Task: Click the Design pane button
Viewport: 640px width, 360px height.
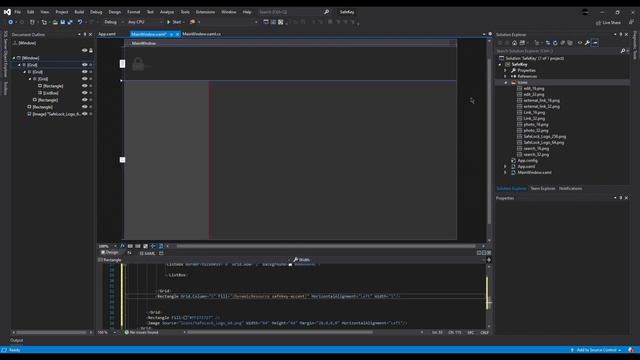Action: 110,253
